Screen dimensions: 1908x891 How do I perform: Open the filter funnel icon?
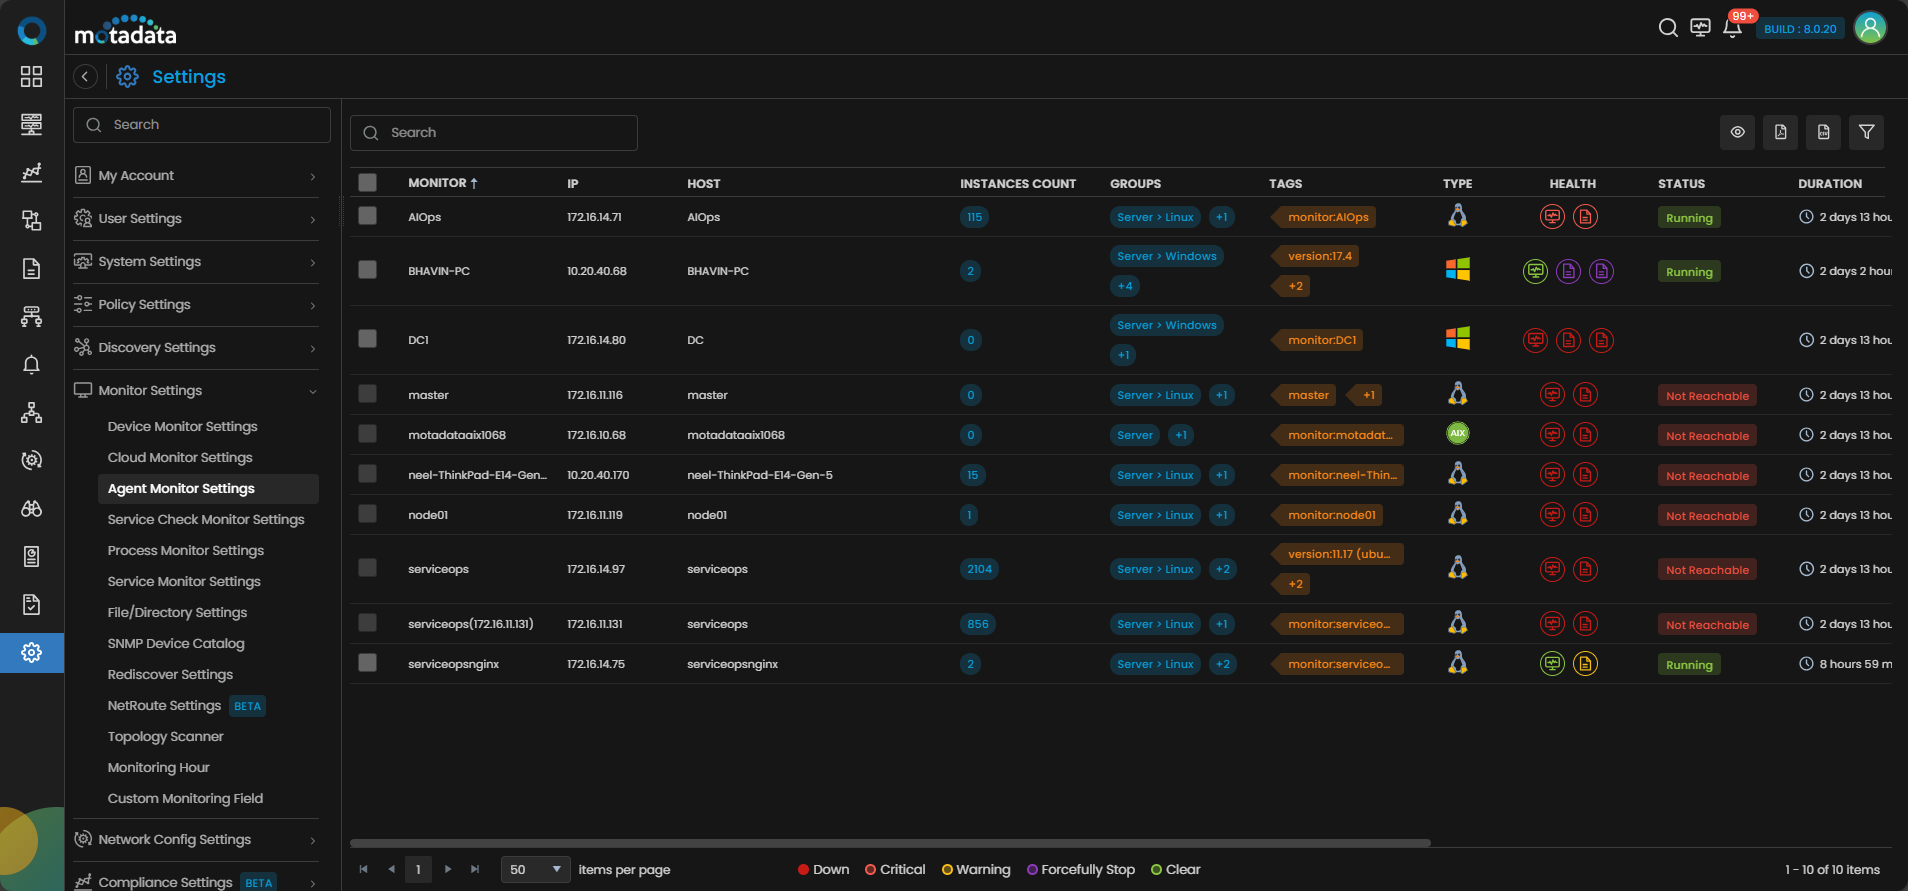tap(1866, 132)
